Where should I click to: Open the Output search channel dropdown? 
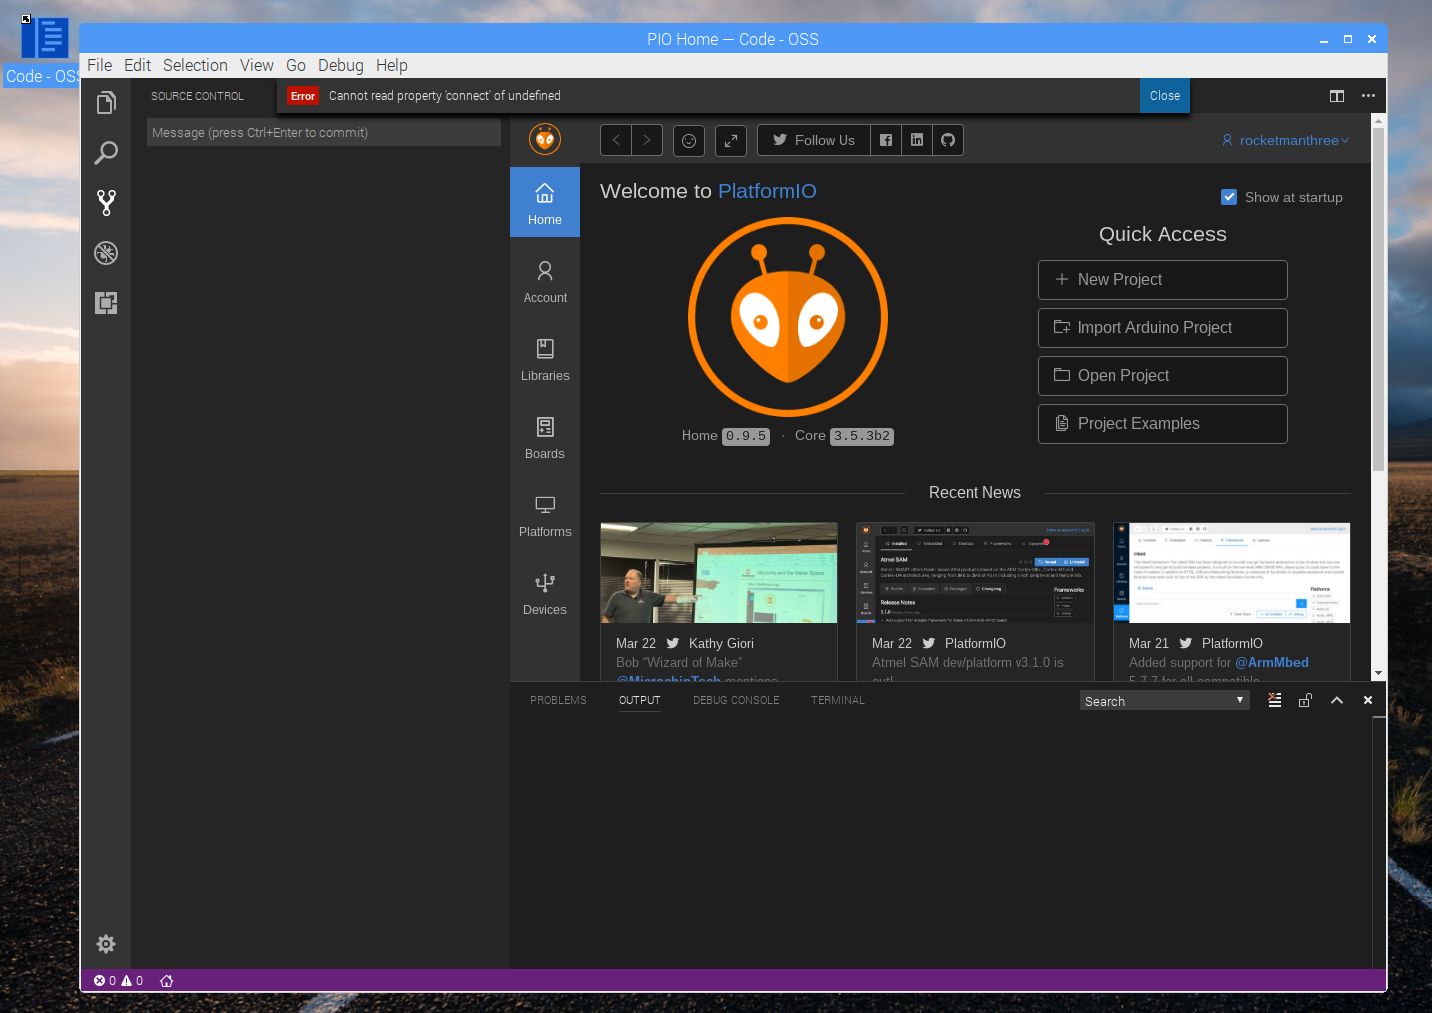(x=1239, y=700)
